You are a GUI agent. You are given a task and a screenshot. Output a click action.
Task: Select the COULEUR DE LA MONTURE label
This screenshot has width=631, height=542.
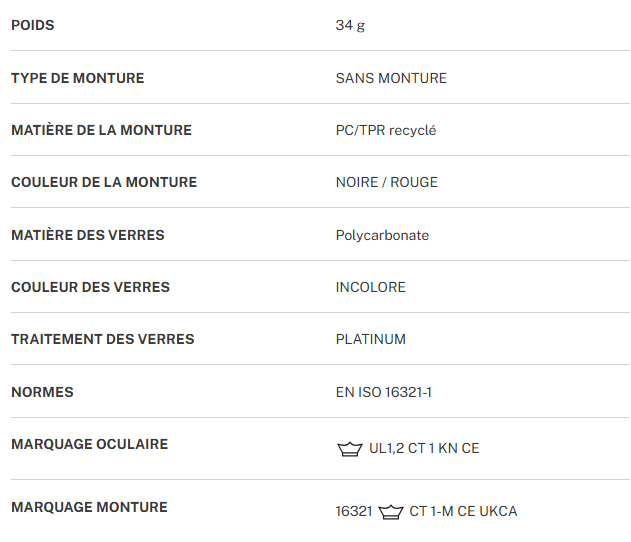104,182
